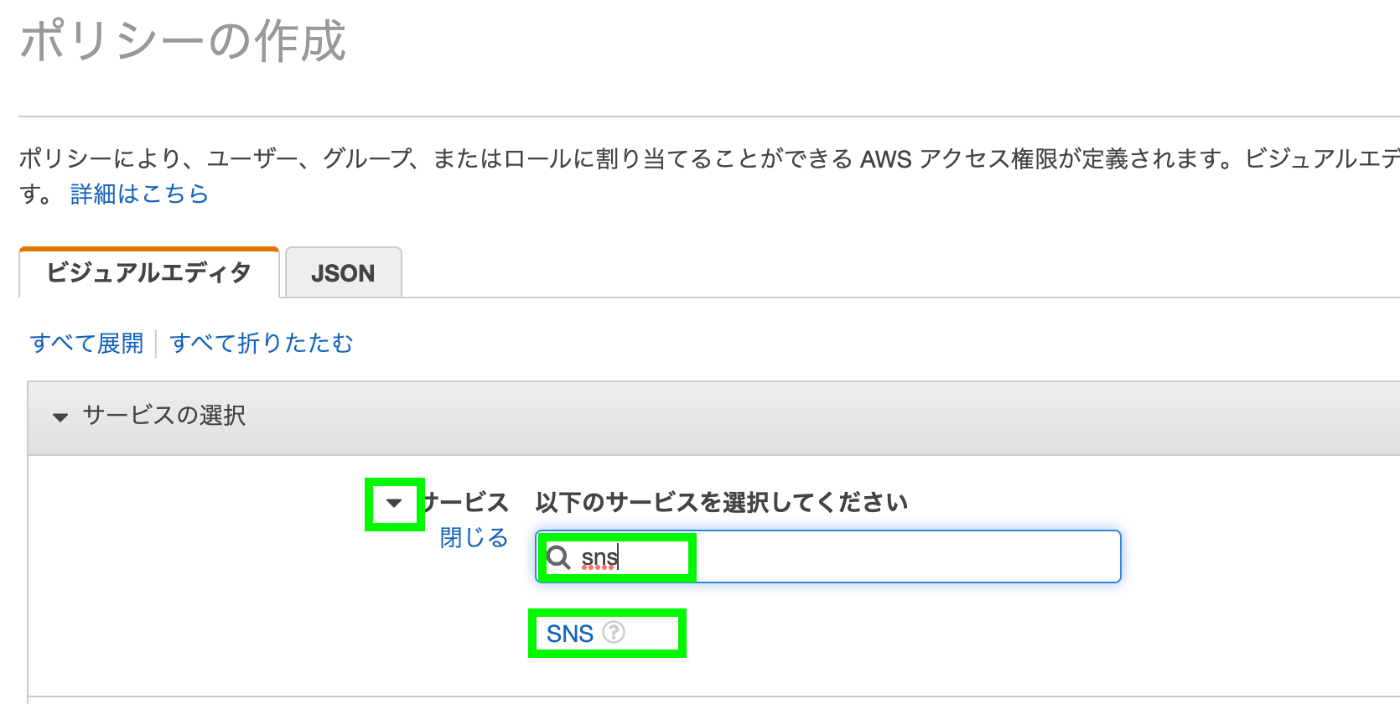Switch to the ビジュアルエディタ tab

click(x=149, y=272)
